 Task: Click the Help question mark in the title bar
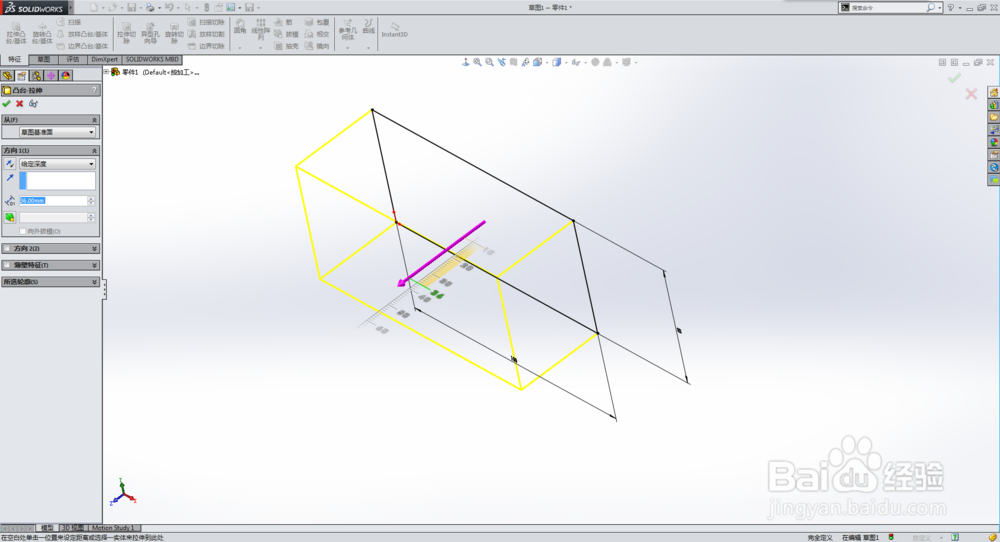(950, 8)
